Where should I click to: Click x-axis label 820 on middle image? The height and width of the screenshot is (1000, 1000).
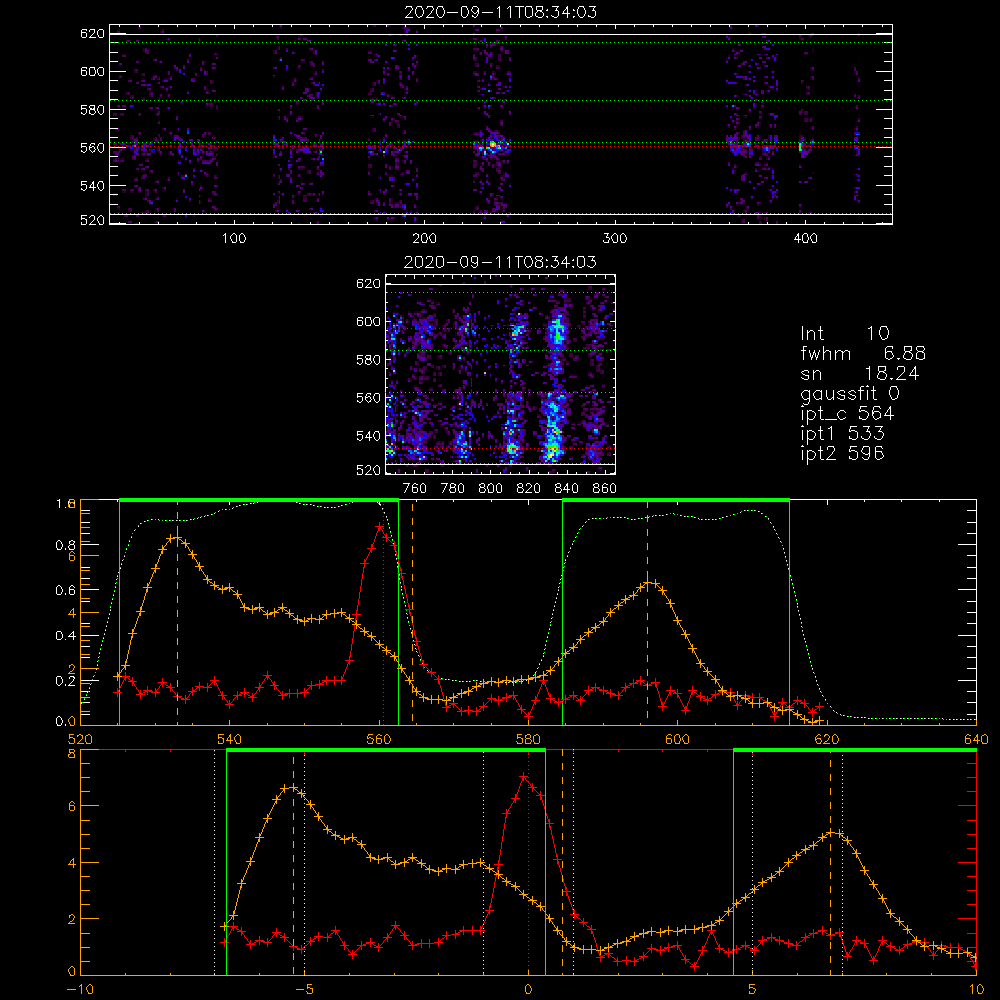click(529, 489)
